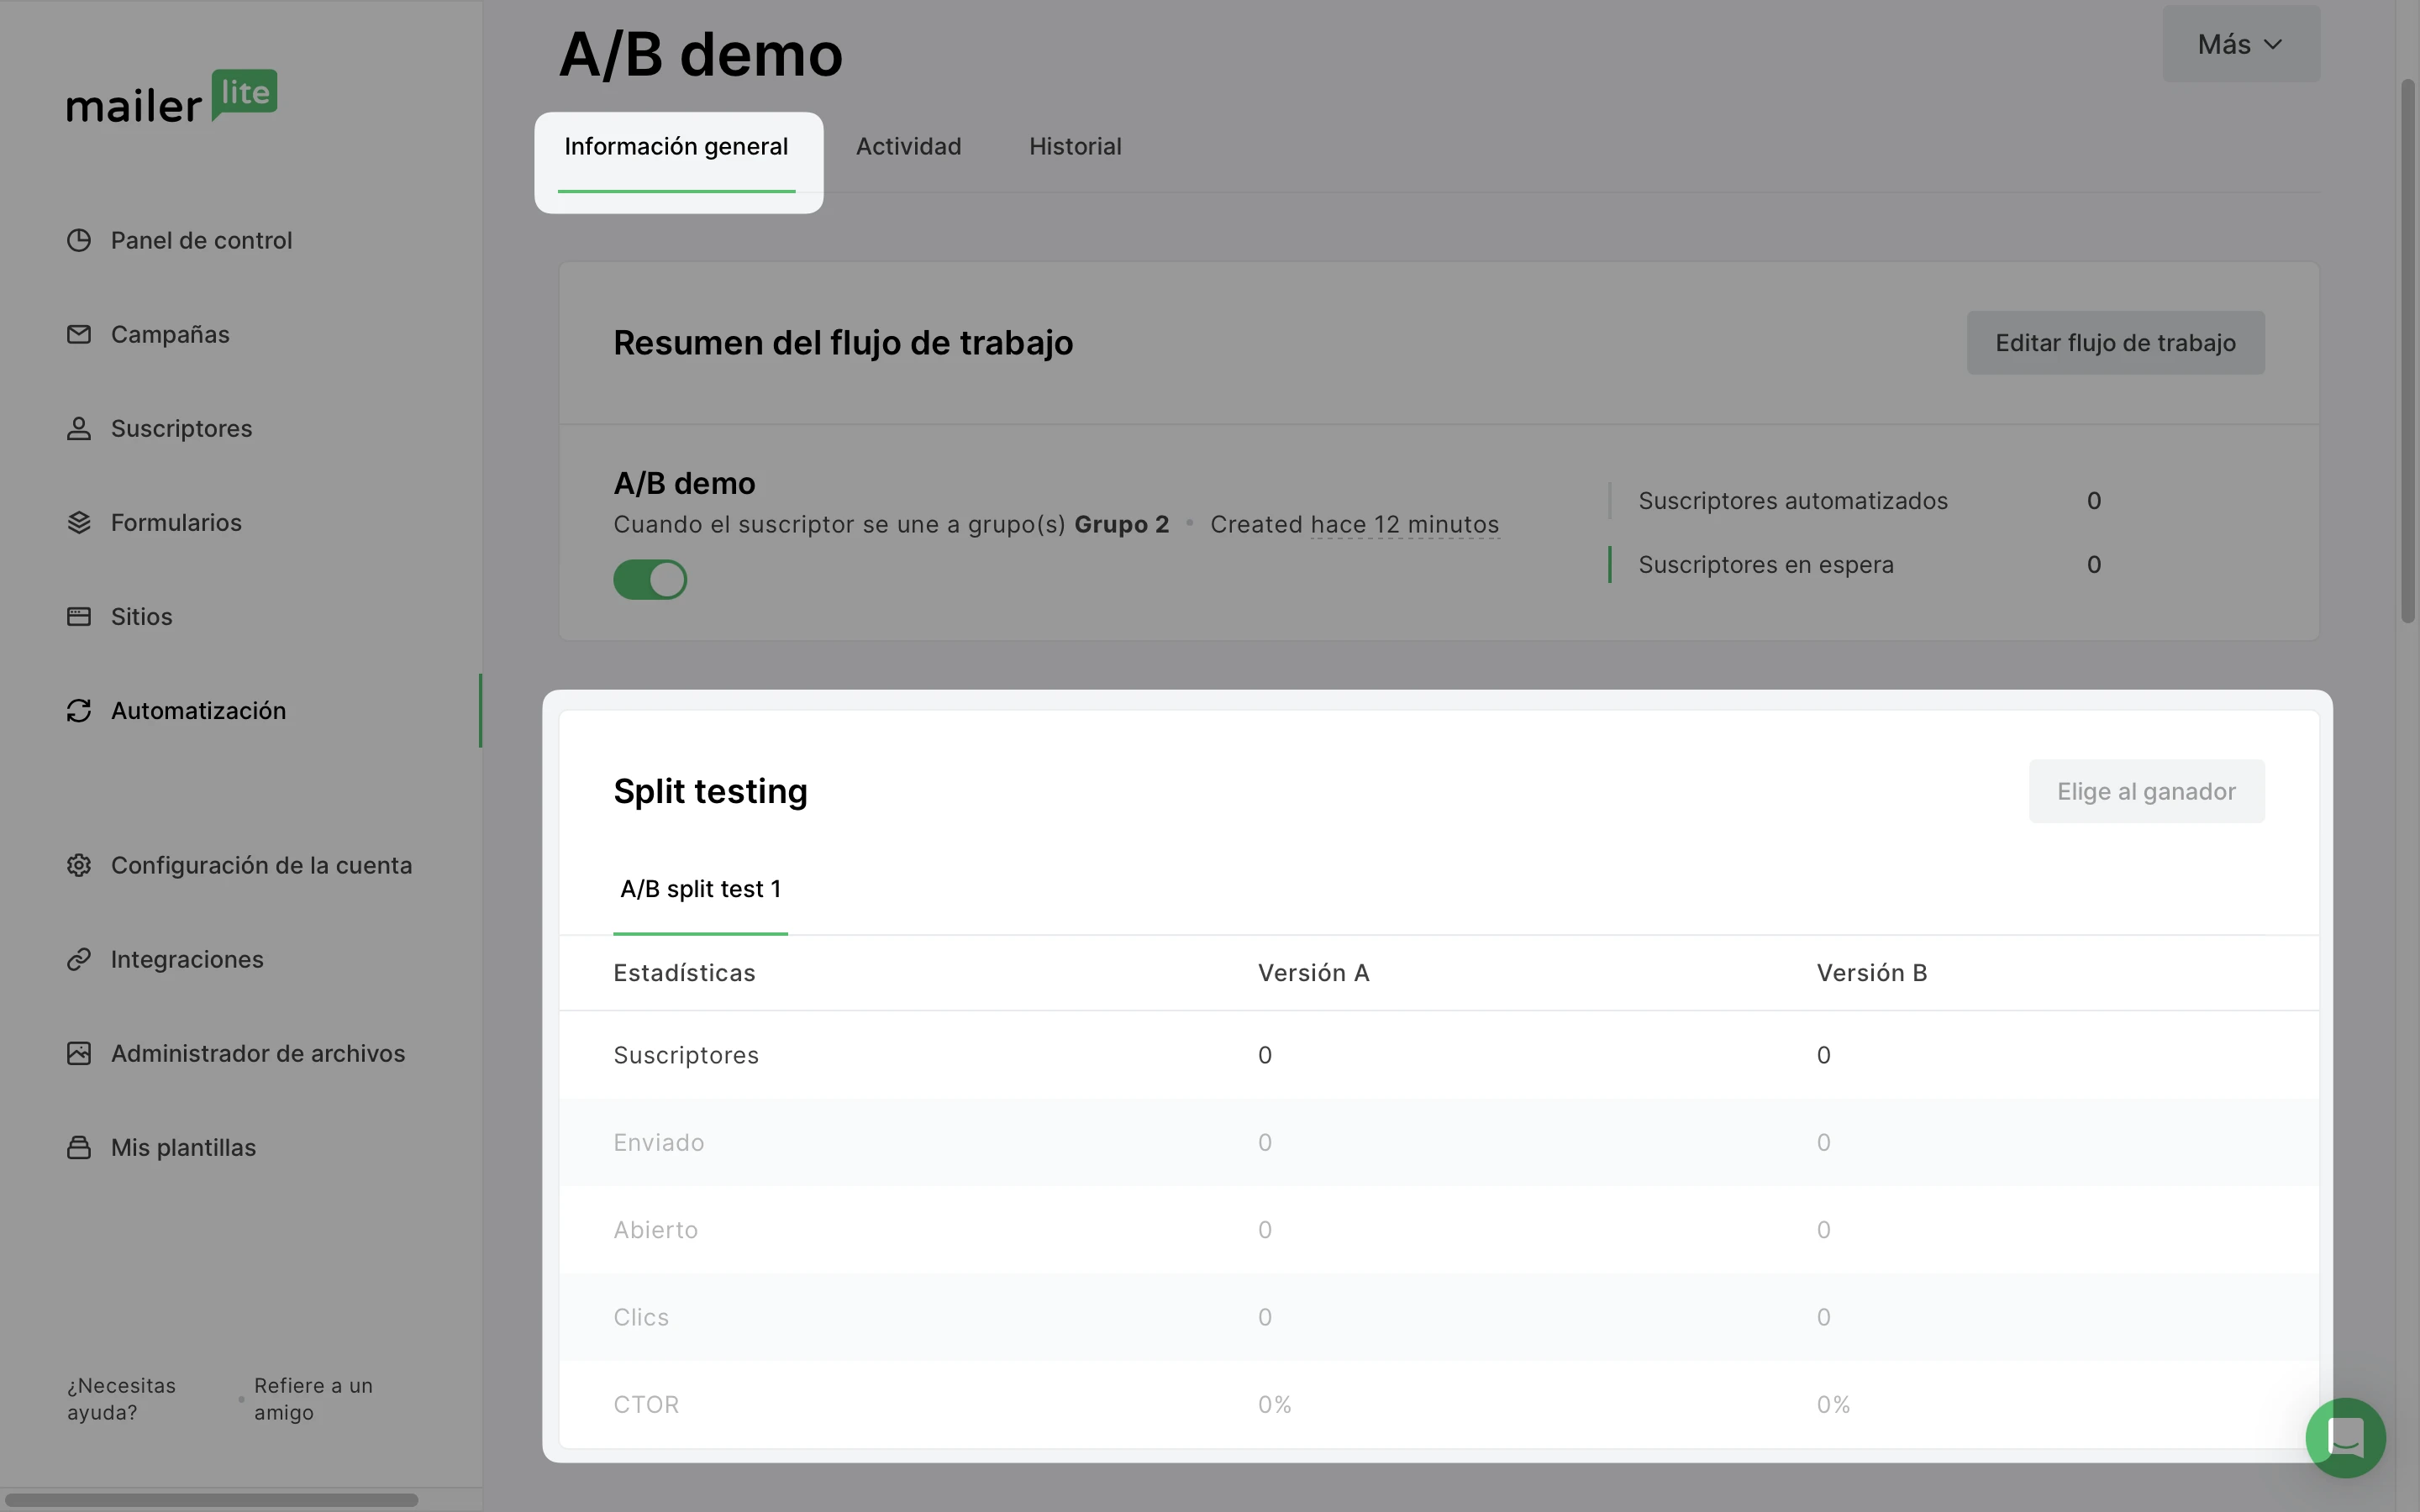The image size is (2420, 1512).
Task: Click the Configuración de la cuenta gear icon
Action: 79,865
